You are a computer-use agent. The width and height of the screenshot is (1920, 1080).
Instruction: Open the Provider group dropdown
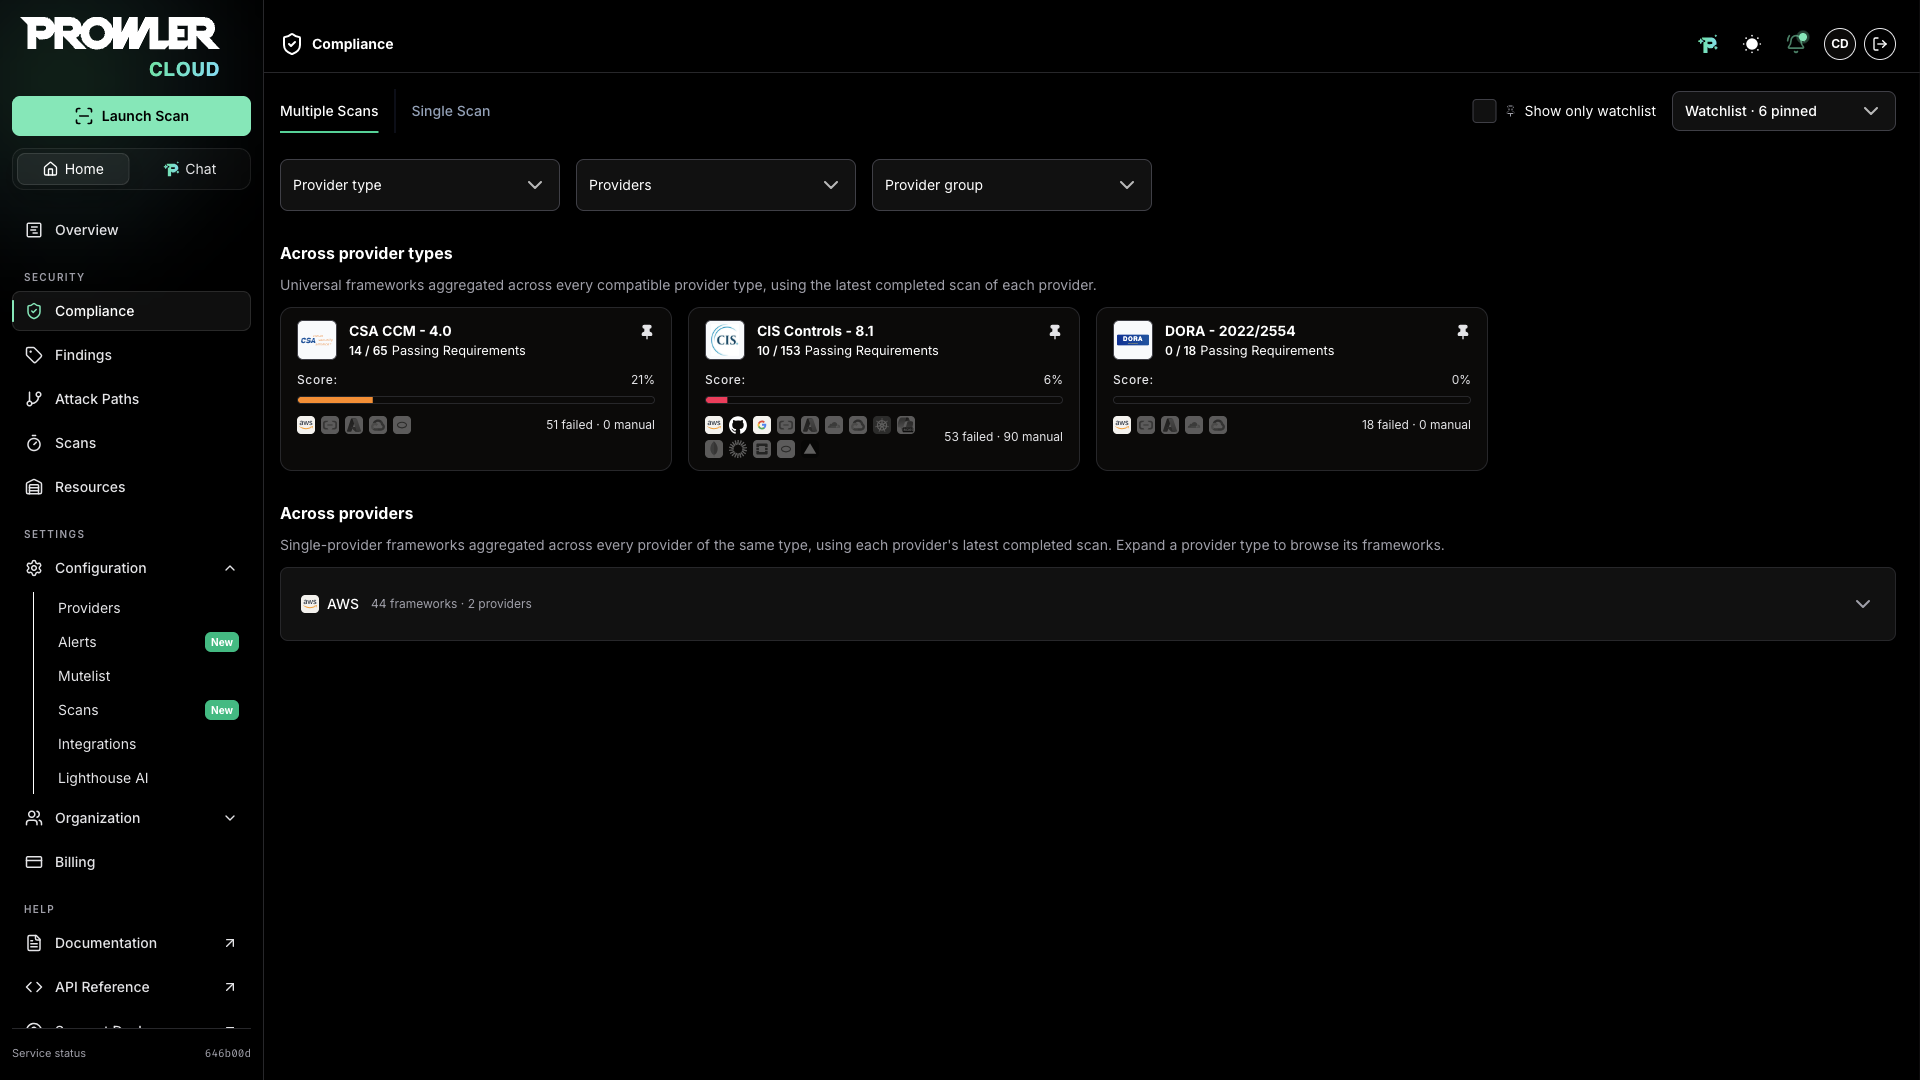coord(1012,185)
